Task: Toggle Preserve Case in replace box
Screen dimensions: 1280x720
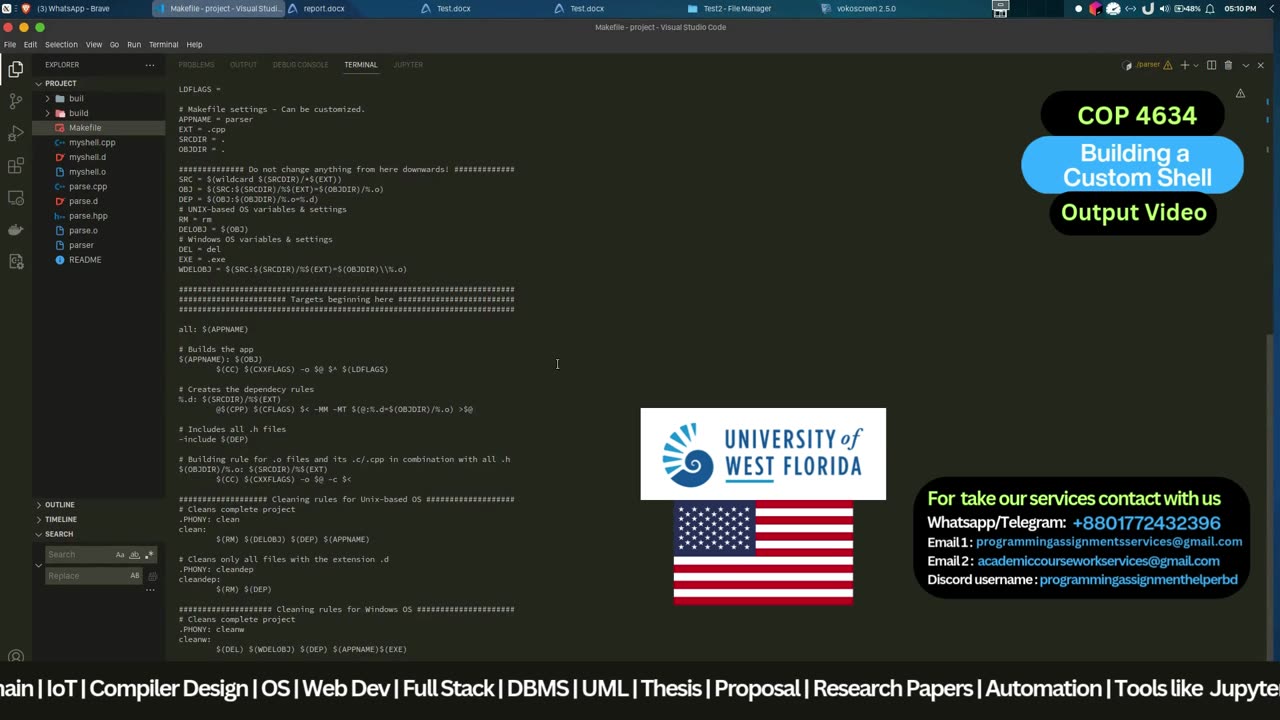Action: coord(135,576)
